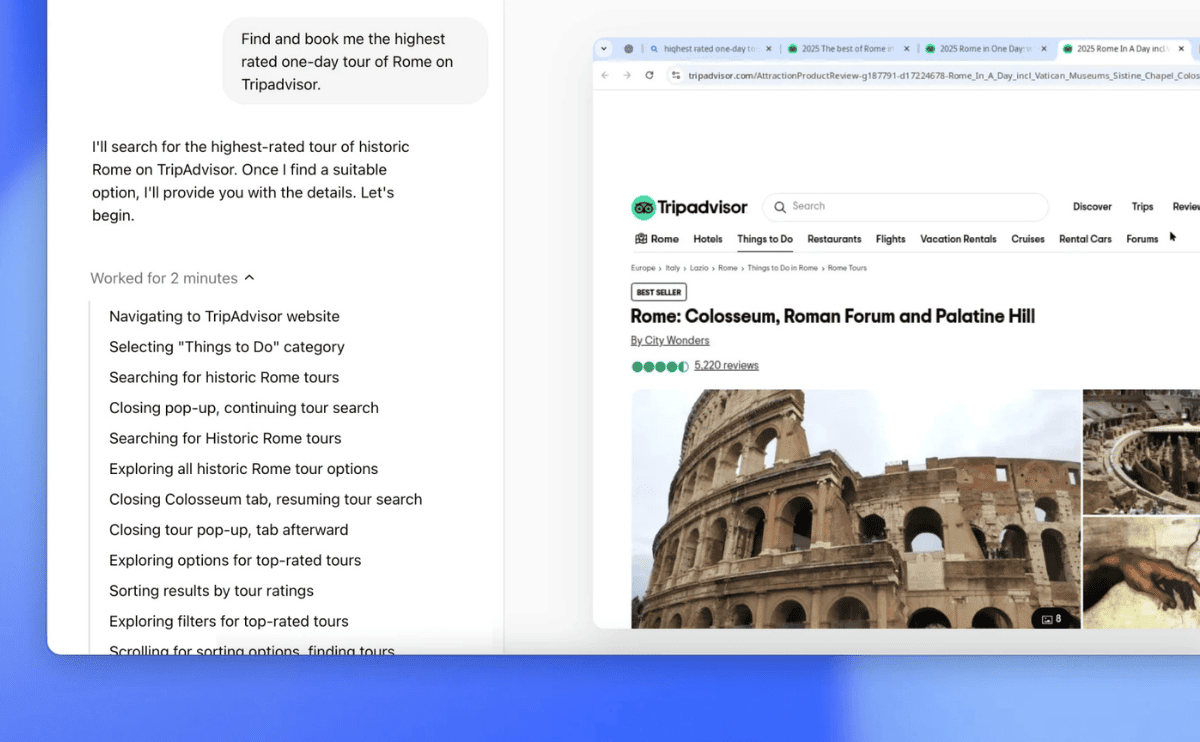Switch to the 'highest rated one-day' search tab
The height and width of the screenshot is (742, 1200).
(x=710, y=48)
